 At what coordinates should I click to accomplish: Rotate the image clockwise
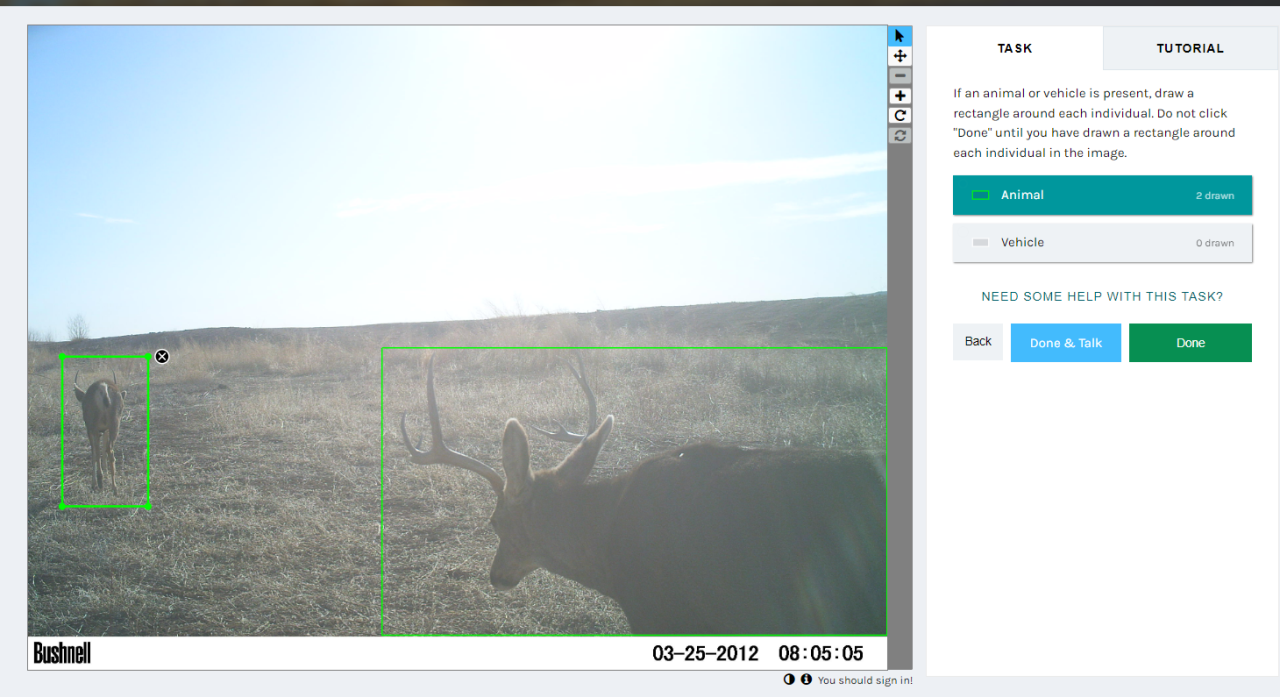point(900,115)
